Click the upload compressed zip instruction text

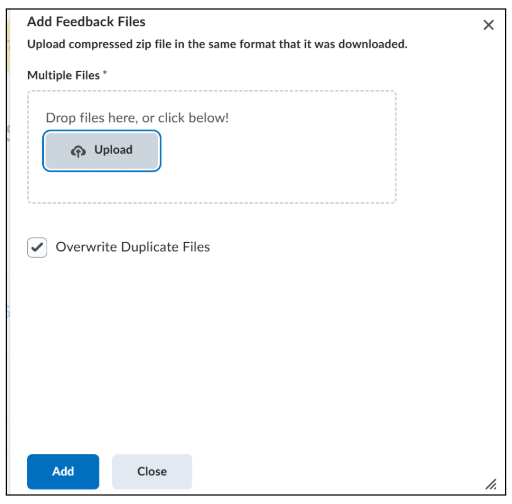(x=217, y=44)
